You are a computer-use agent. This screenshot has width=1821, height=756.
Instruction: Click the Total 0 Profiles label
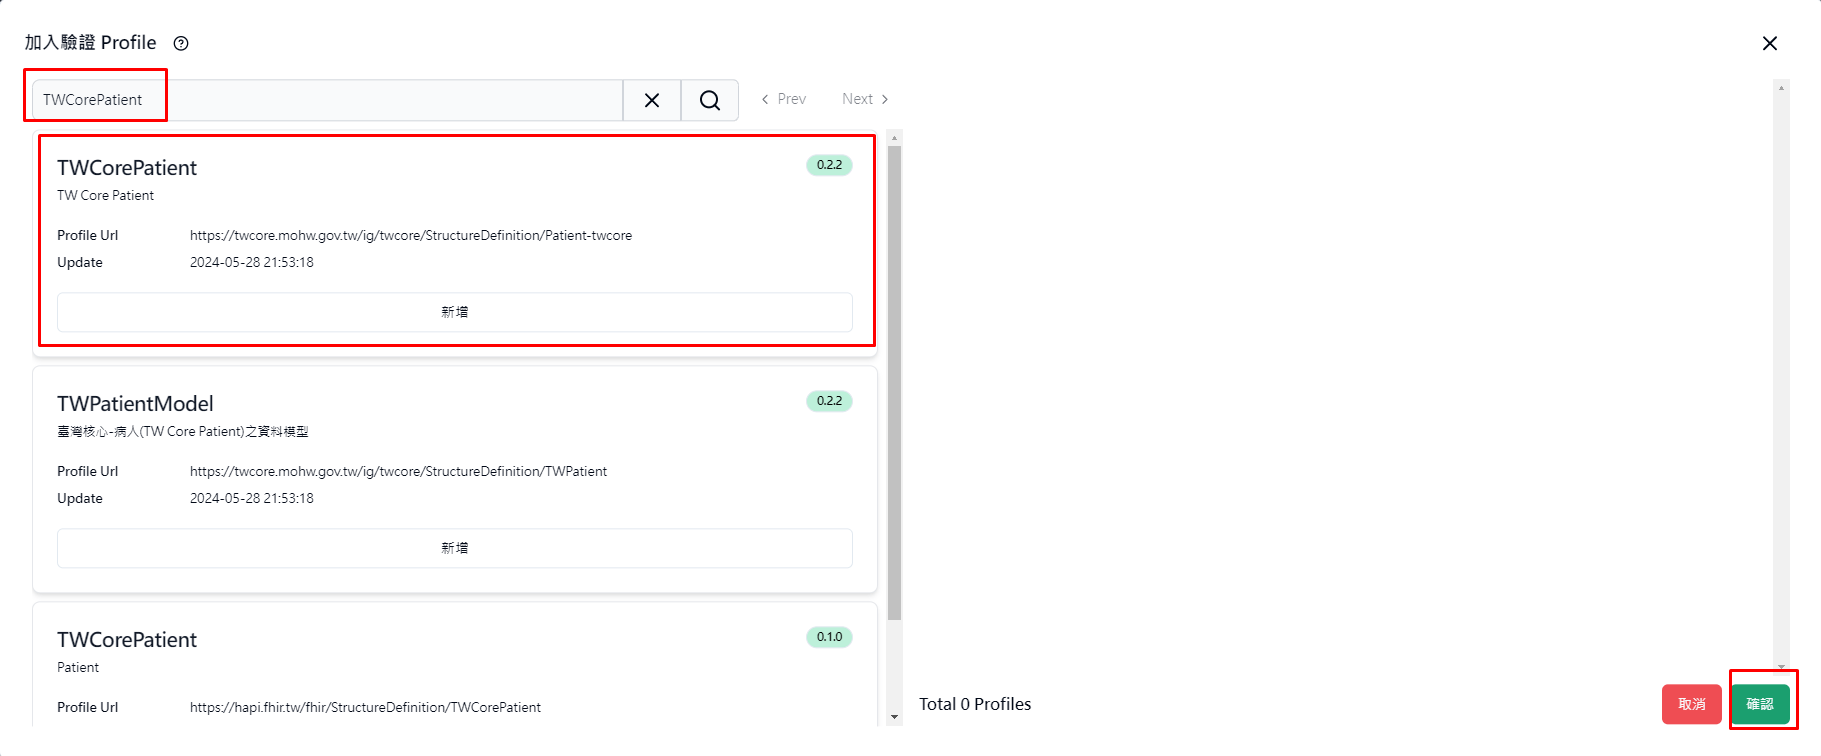(975, 704)
